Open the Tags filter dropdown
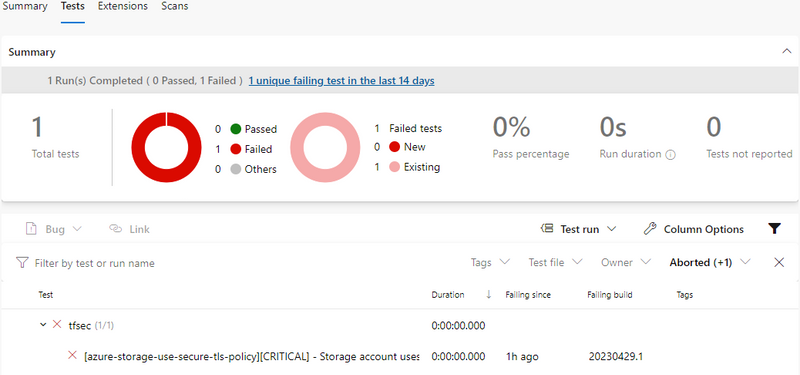800x375 pixels. 490,262
